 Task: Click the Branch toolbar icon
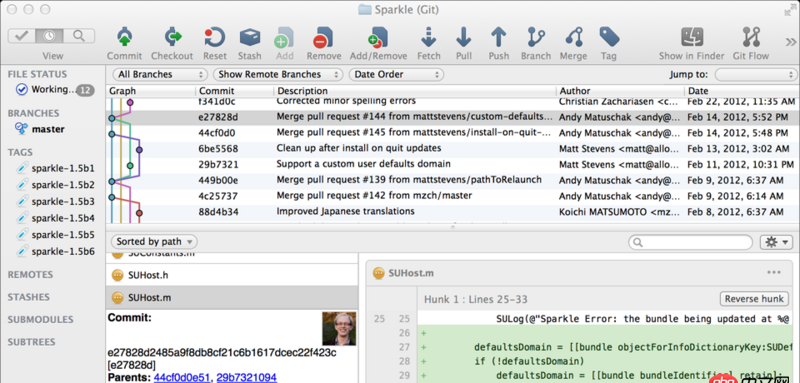[536, 37]
